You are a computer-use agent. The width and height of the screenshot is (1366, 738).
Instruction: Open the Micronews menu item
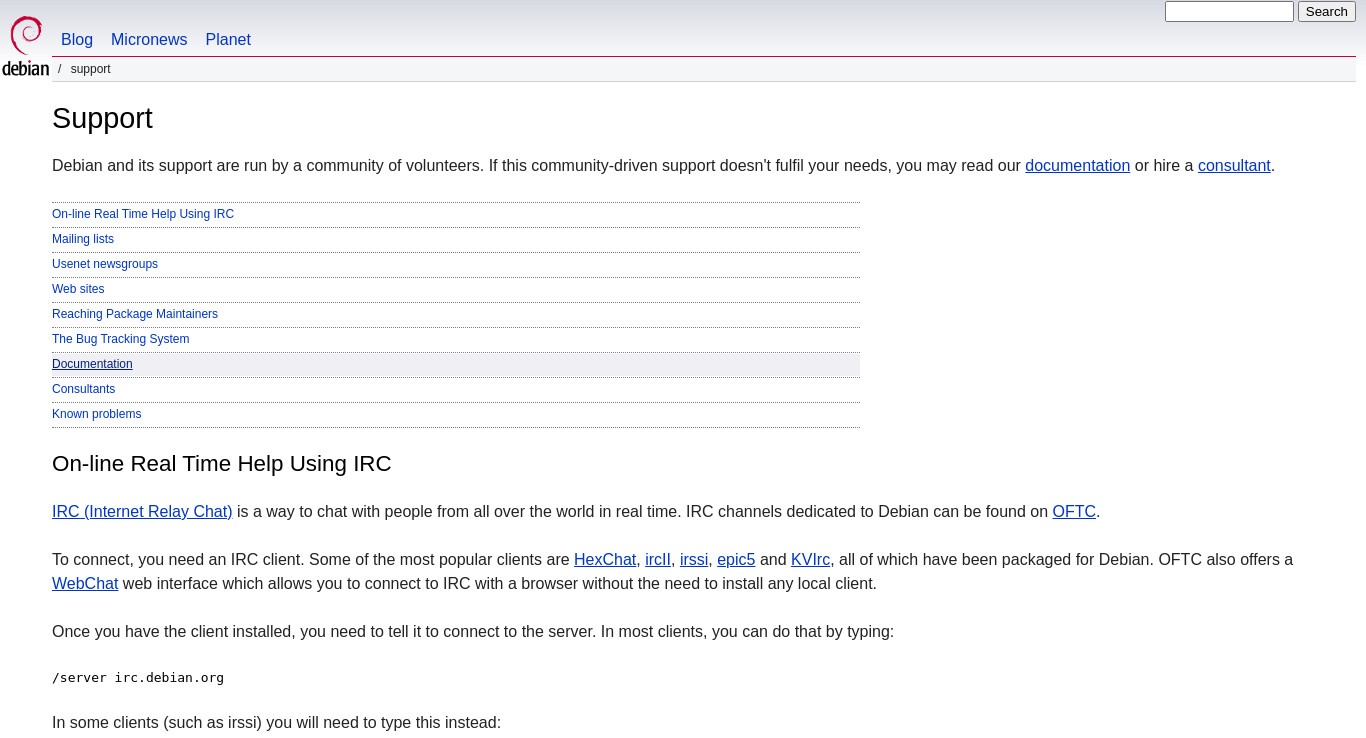pyautogui.click(x=149, y=40)
